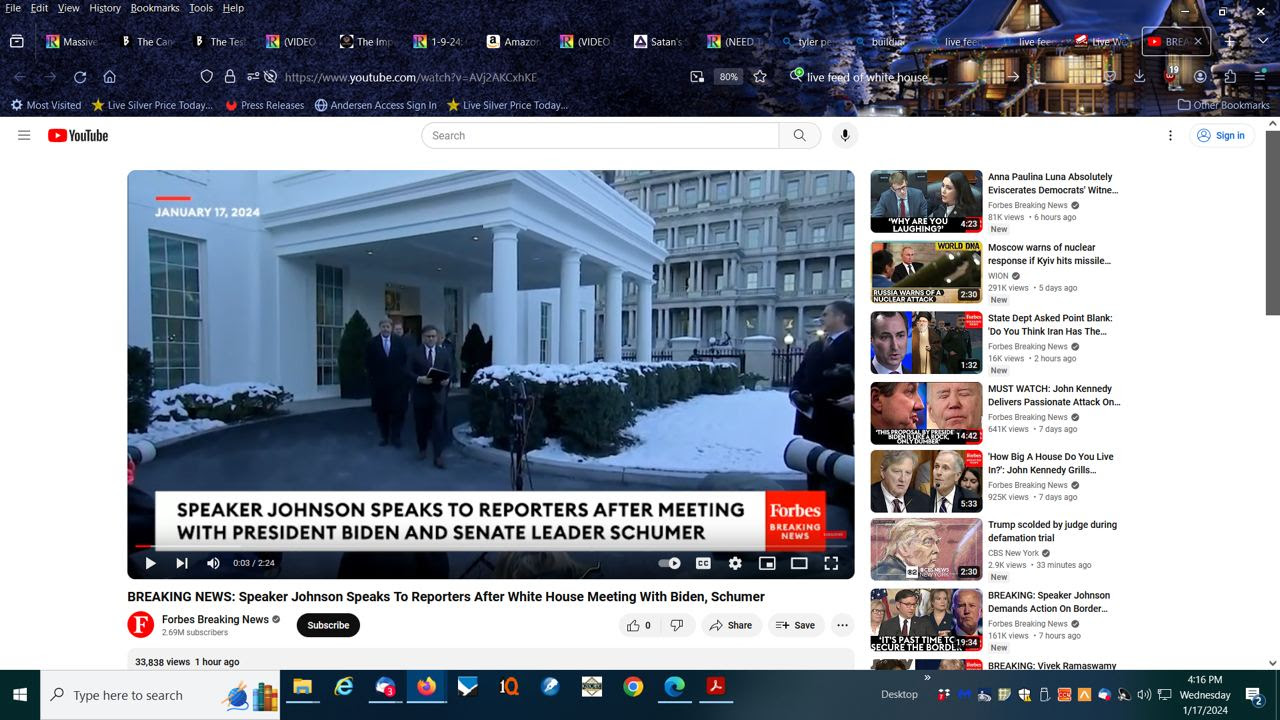This screenshot has height=720, width=1280.
Task: Mute the video using the speaker icon
Action: coord(213,563)
